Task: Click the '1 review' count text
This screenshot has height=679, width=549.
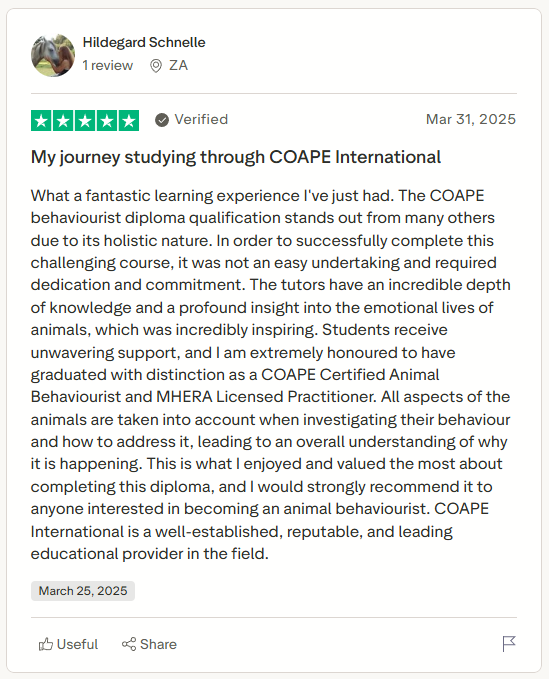Action: click(x=107, y=65)
